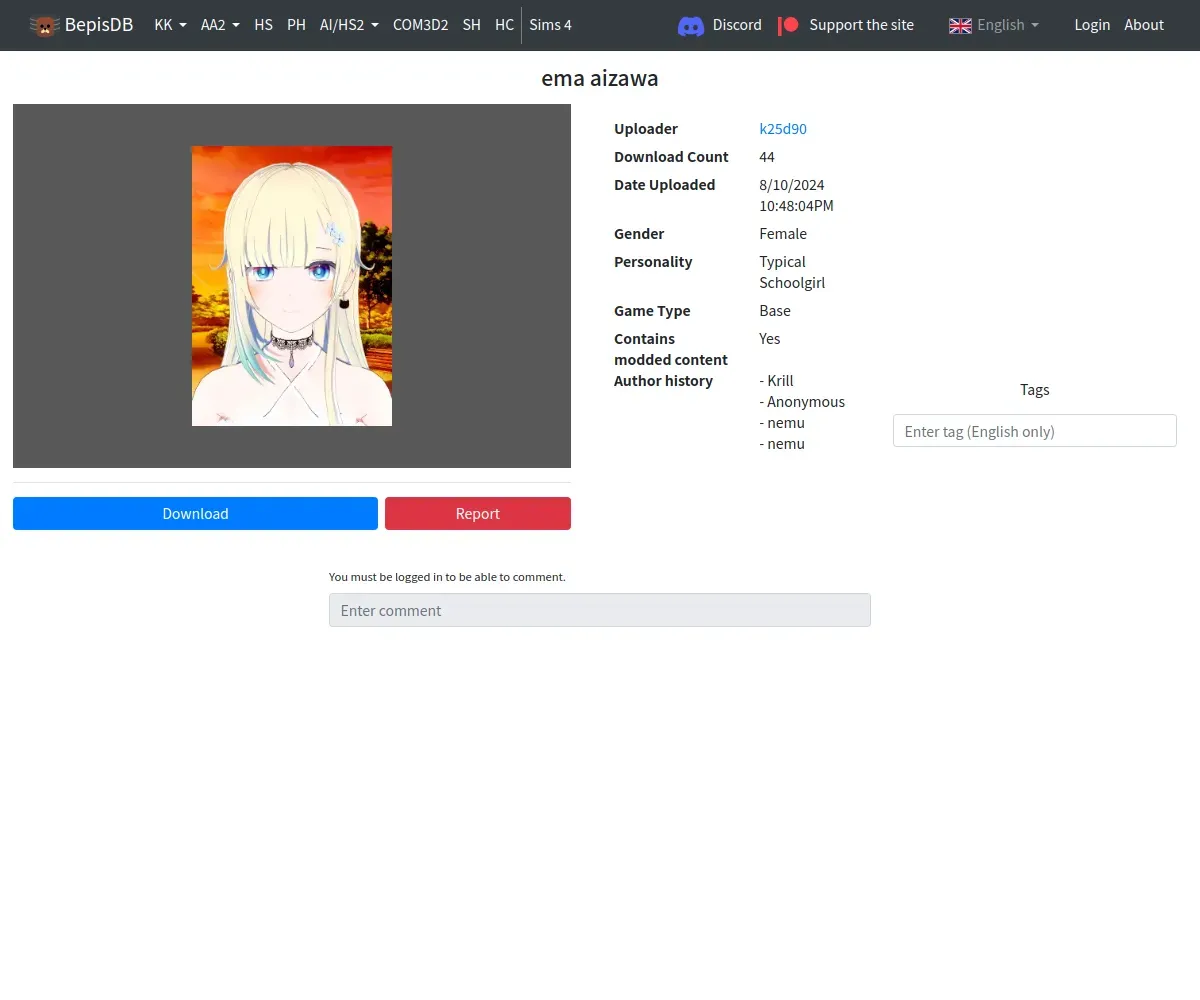The width and height of the screenshot is (1200, 1000).
Task: Open the HC section
Action: 504,25
